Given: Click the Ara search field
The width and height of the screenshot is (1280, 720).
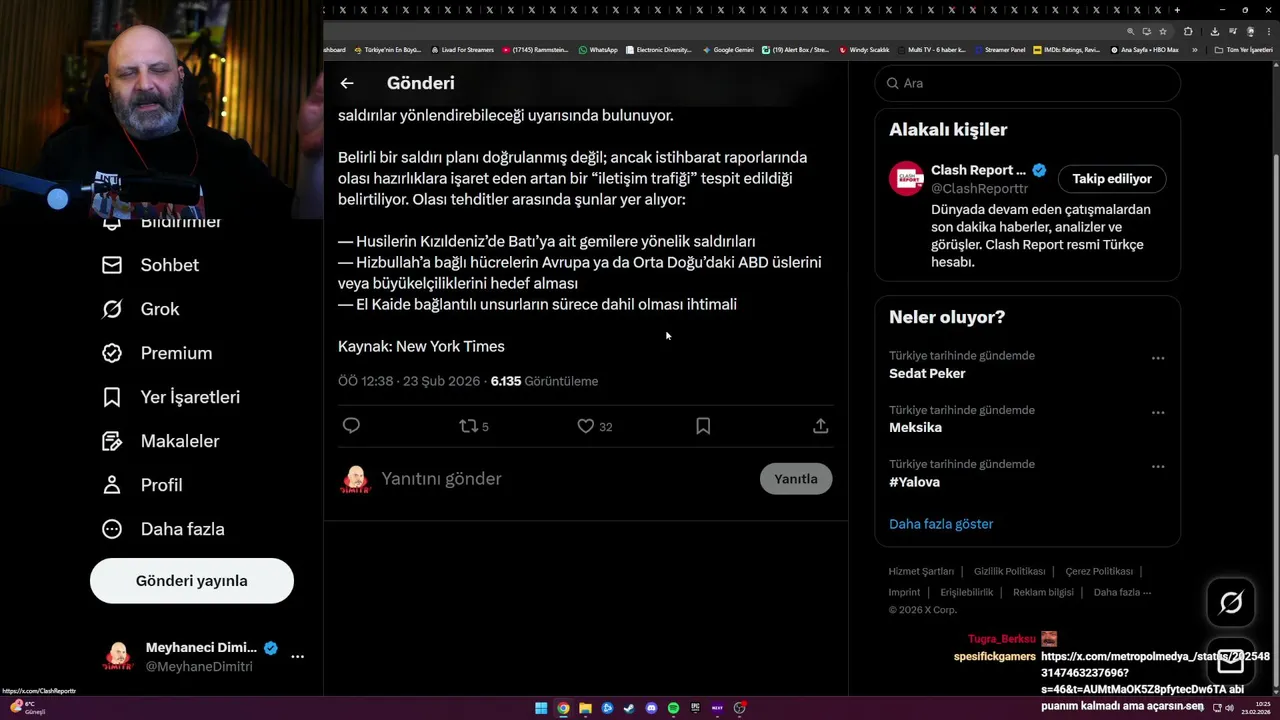Looking at the screenshot, I should pos(1027,83).
